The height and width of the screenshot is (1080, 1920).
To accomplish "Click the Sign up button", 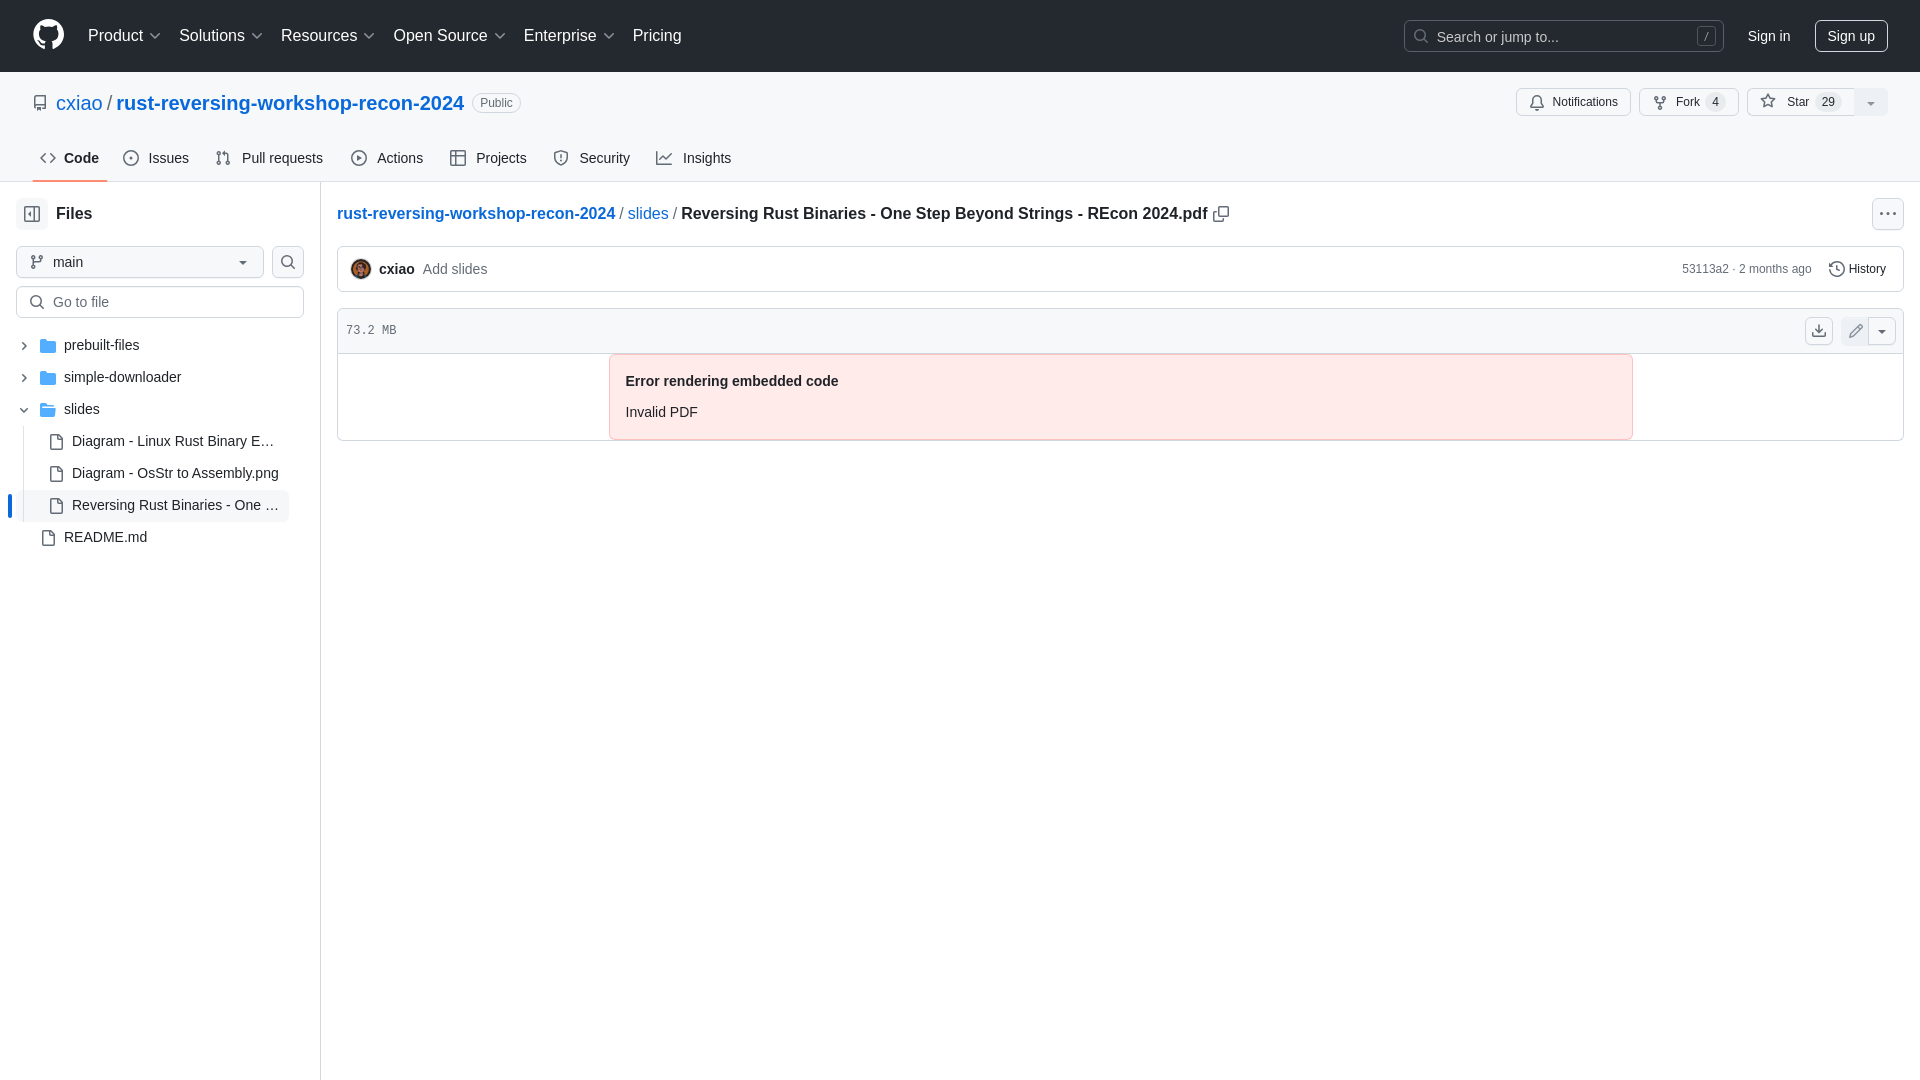I will tap(1851, 36).
